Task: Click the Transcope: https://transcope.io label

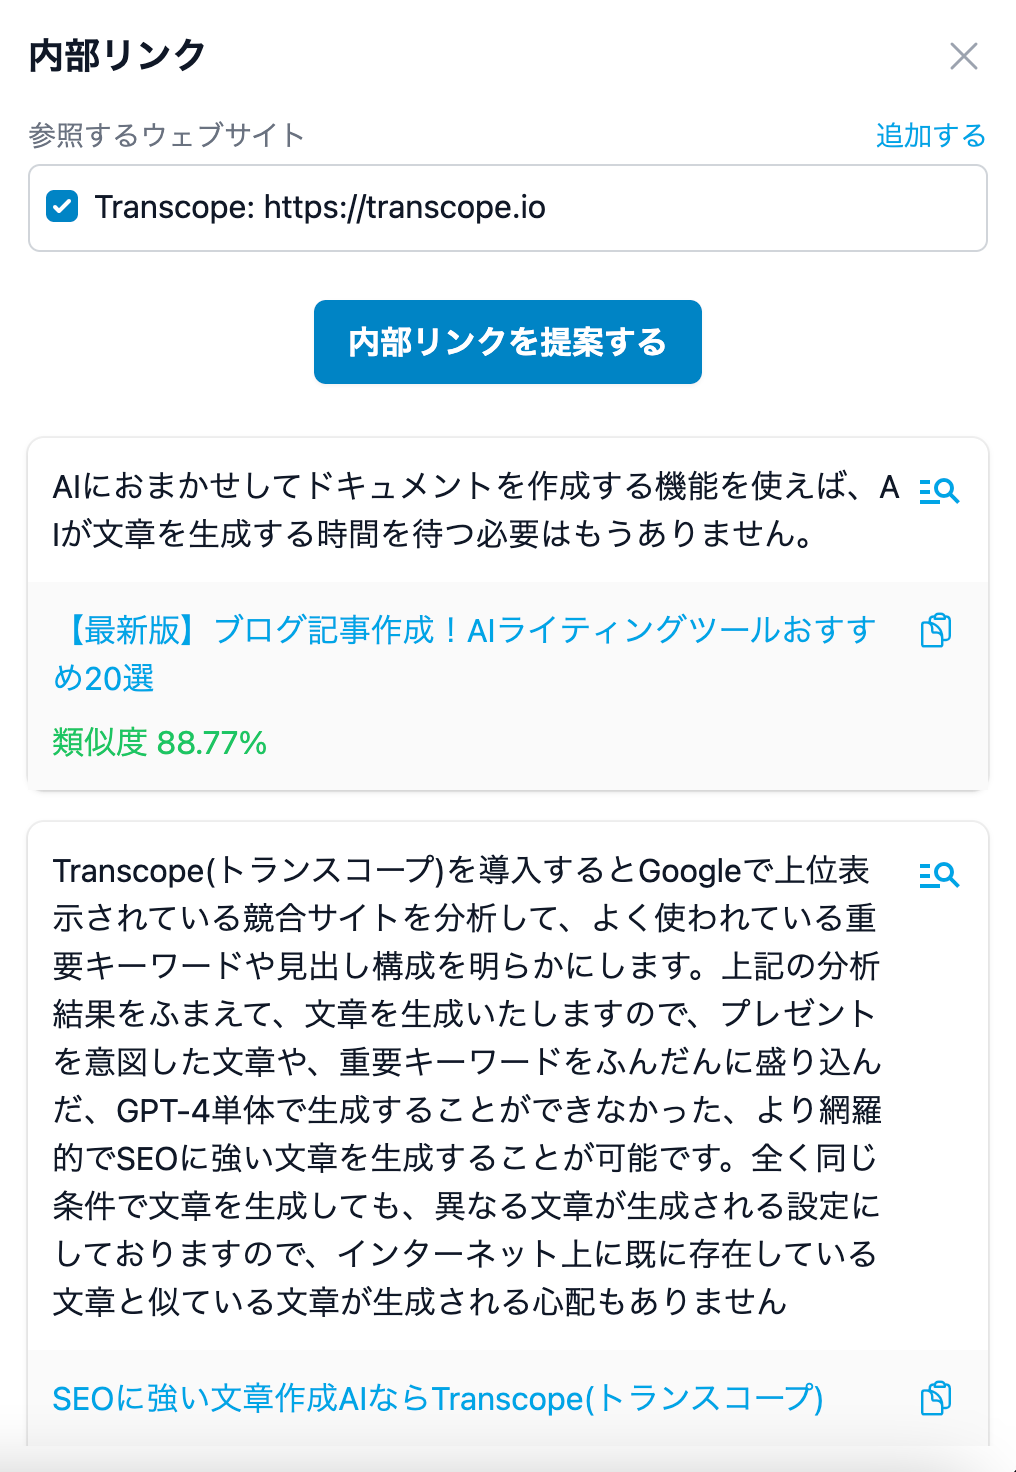Action: pyautogui.click(x=320, y=207)
